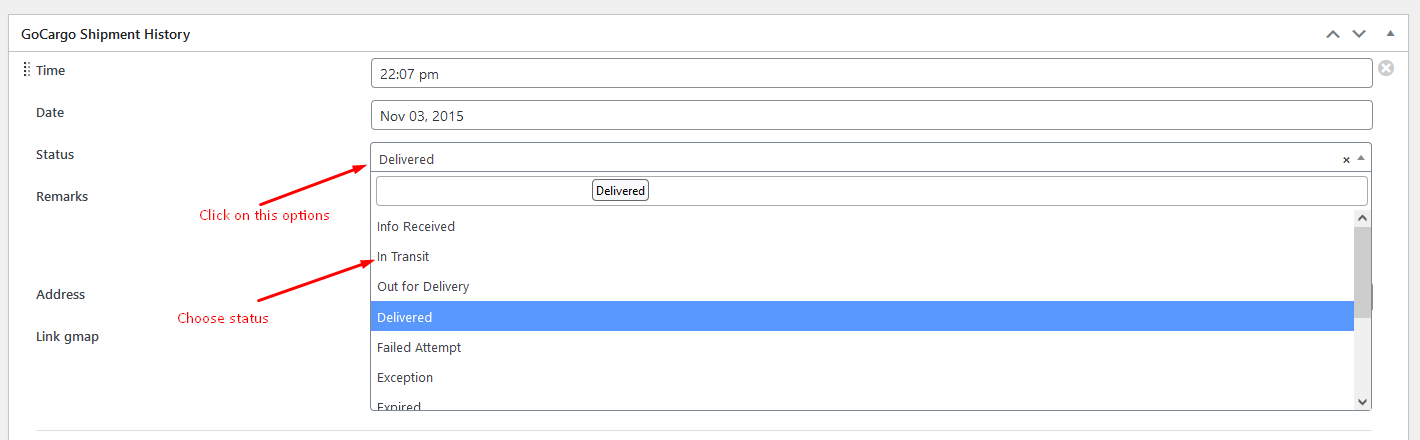Focus the status search box
Viewport: 1420px width, 440px height.
coord(871,191)
